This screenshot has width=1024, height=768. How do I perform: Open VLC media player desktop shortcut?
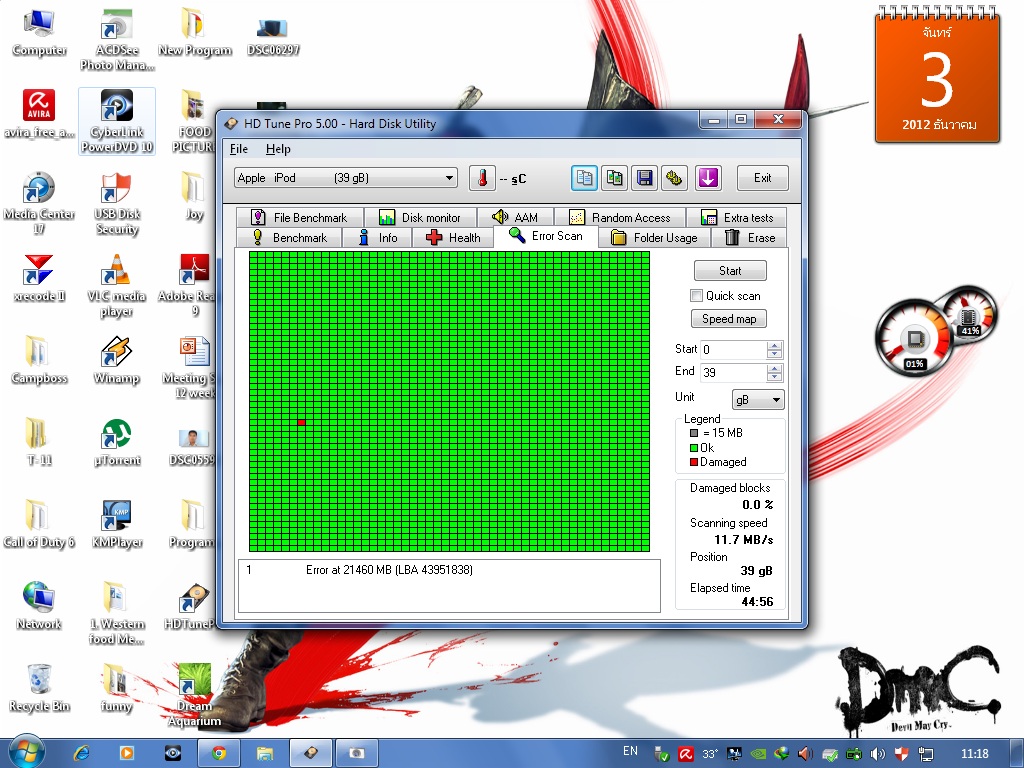pos(116,285)
